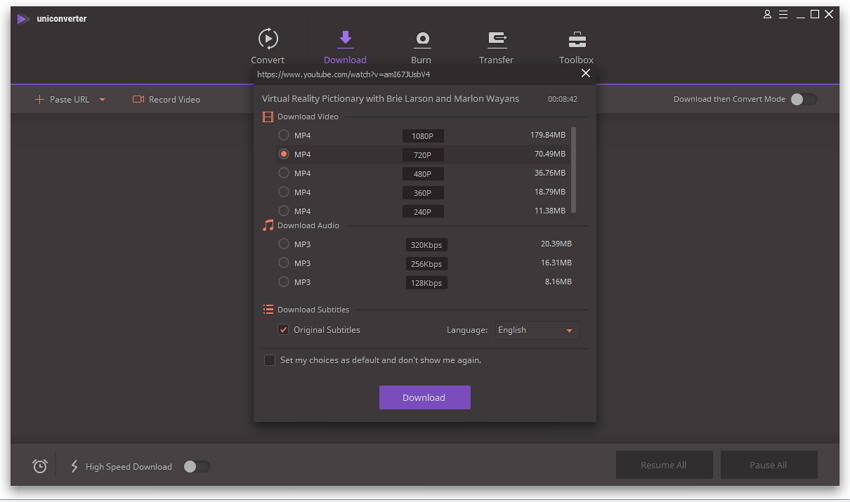Click the video title text
Screen dimensions: 850x502
point(390,99)
